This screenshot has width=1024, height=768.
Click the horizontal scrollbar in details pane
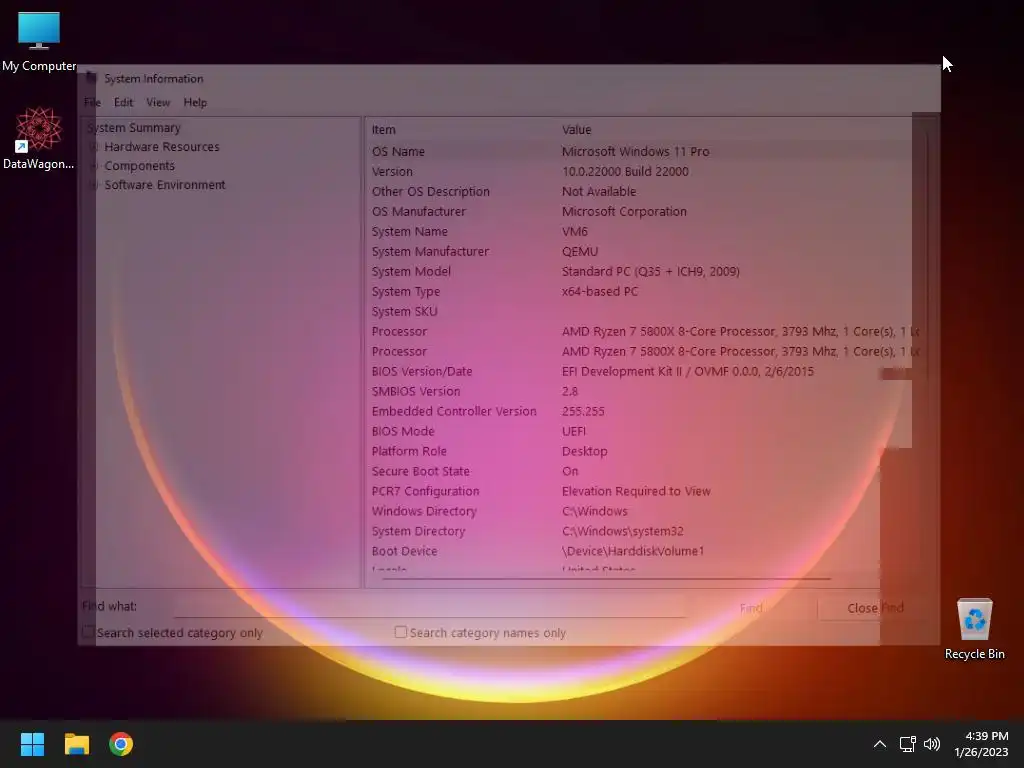point(606,579)
